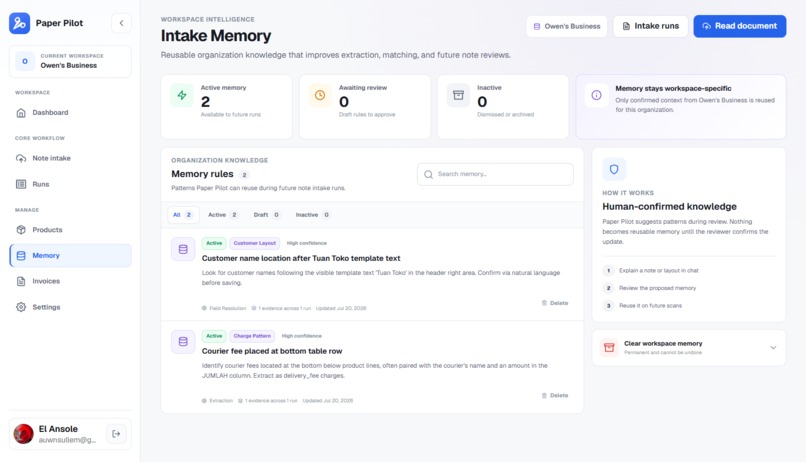Viewport: 806px width, 462px height.
Task: Click step Explain a note or layout in chat
Action: 658,270
